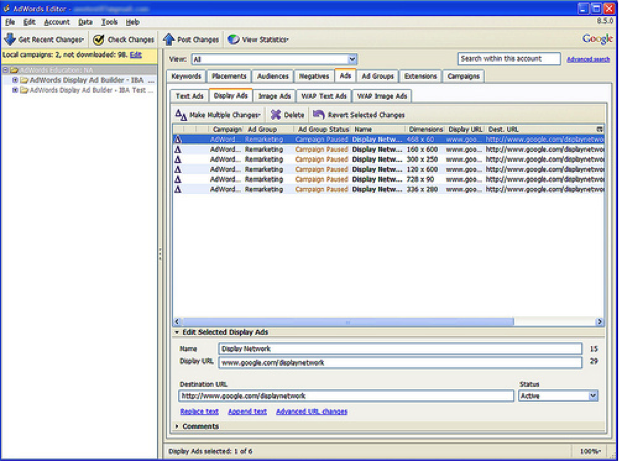
Task: Click the Display URL input field
Action: (400, 362)
